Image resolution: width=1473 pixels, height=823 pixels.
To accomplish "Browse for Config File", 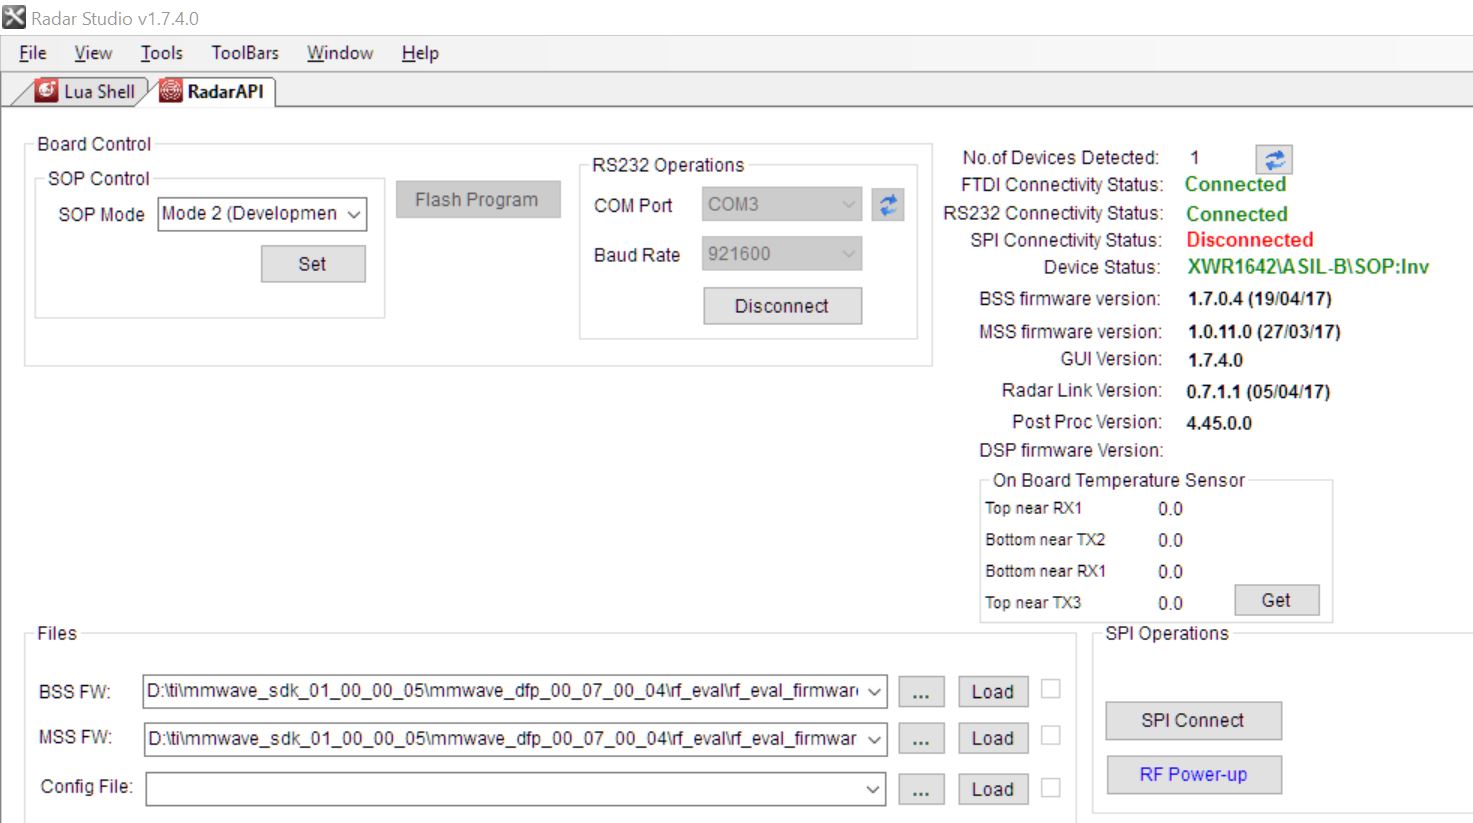I will pyautogui.click(x=921, y=789).
